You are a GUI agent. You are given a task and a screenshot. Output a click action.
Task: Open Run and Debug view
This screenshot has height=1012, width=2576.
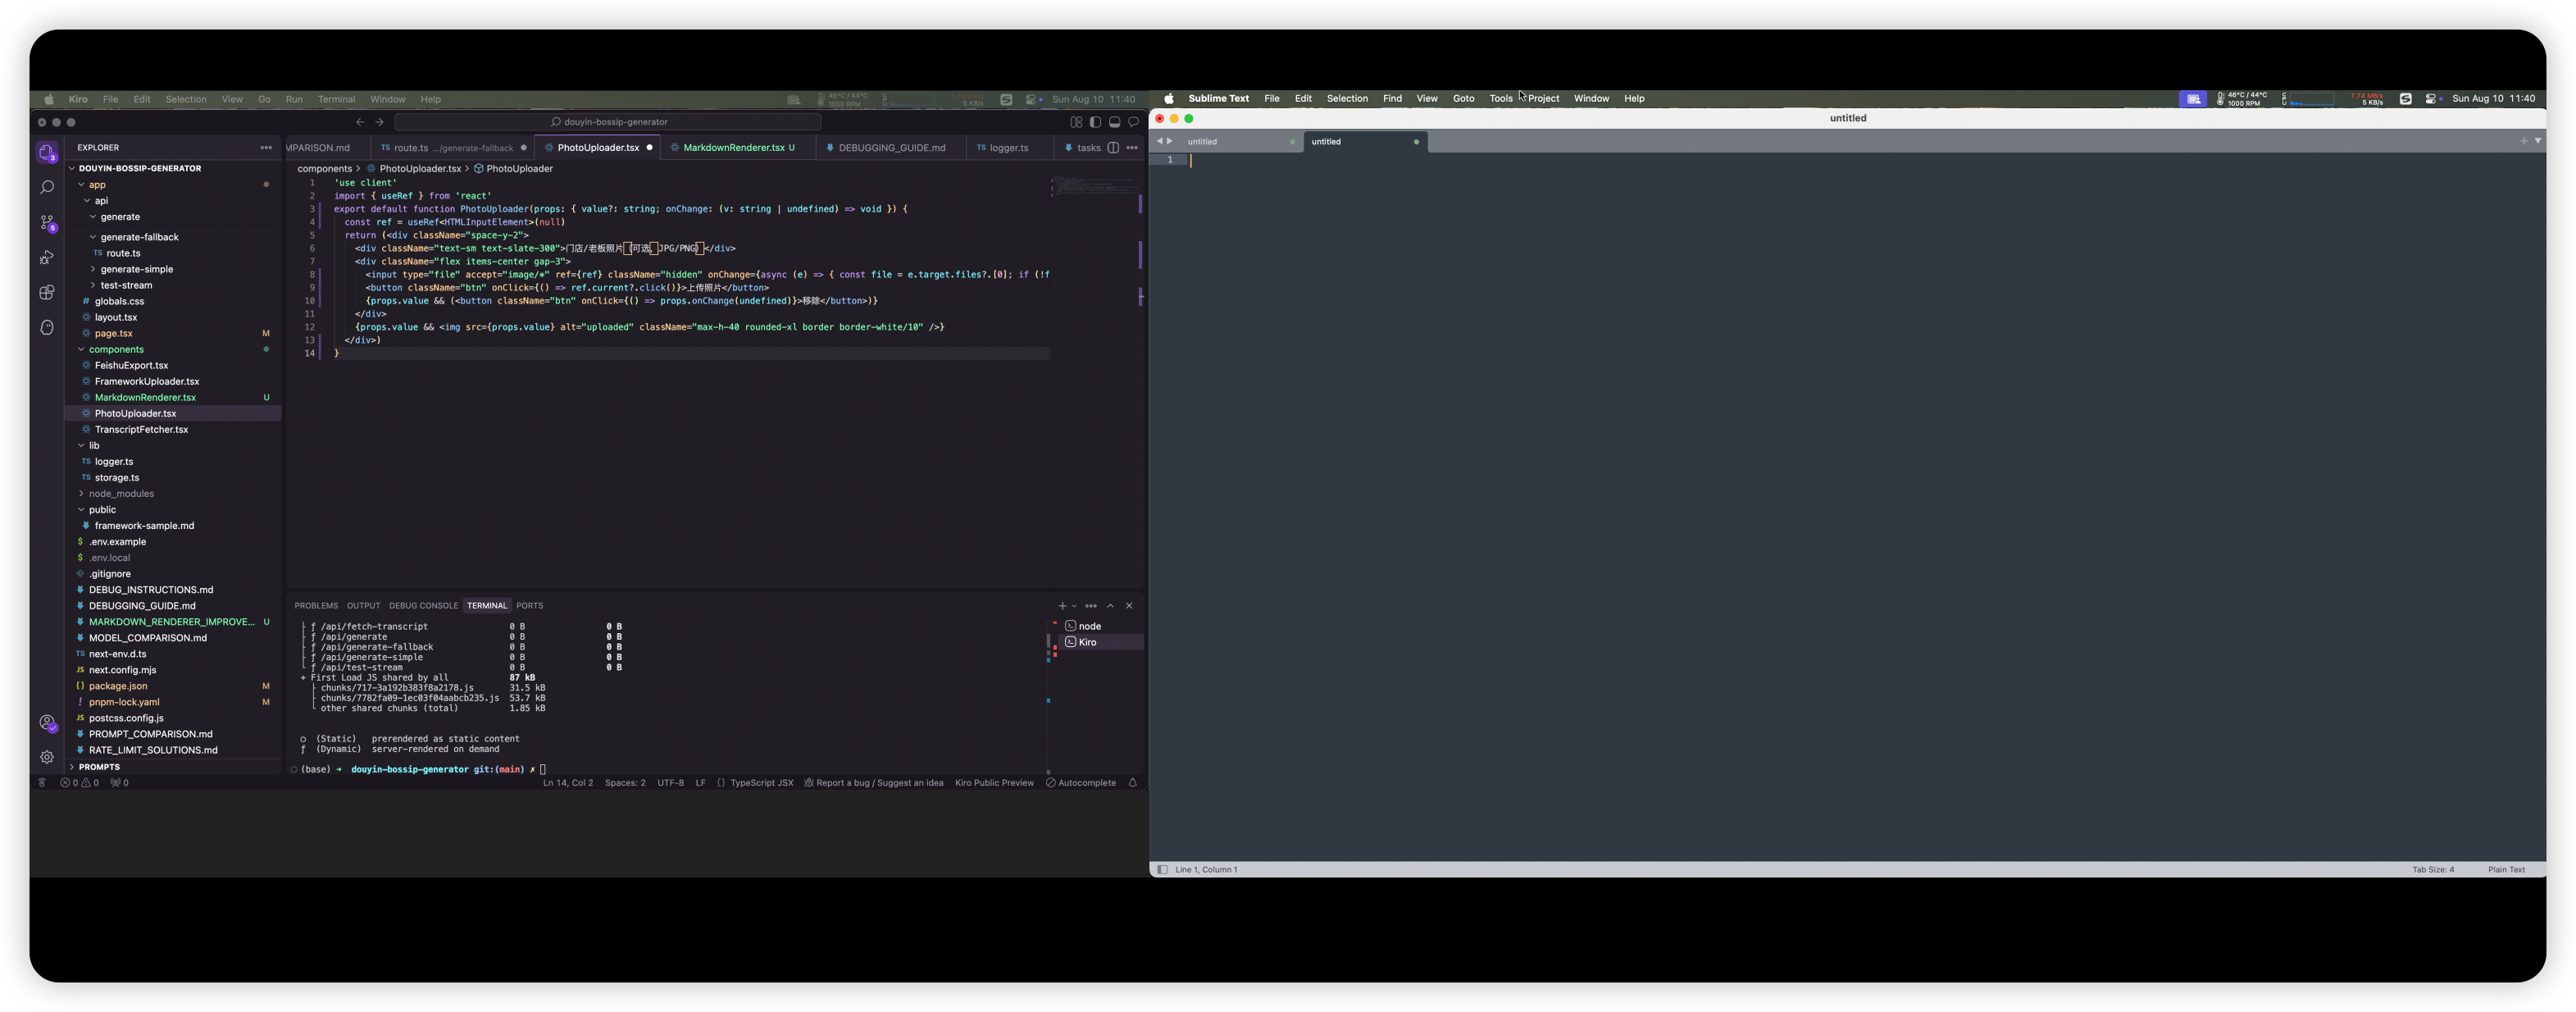tap(47, 258)
